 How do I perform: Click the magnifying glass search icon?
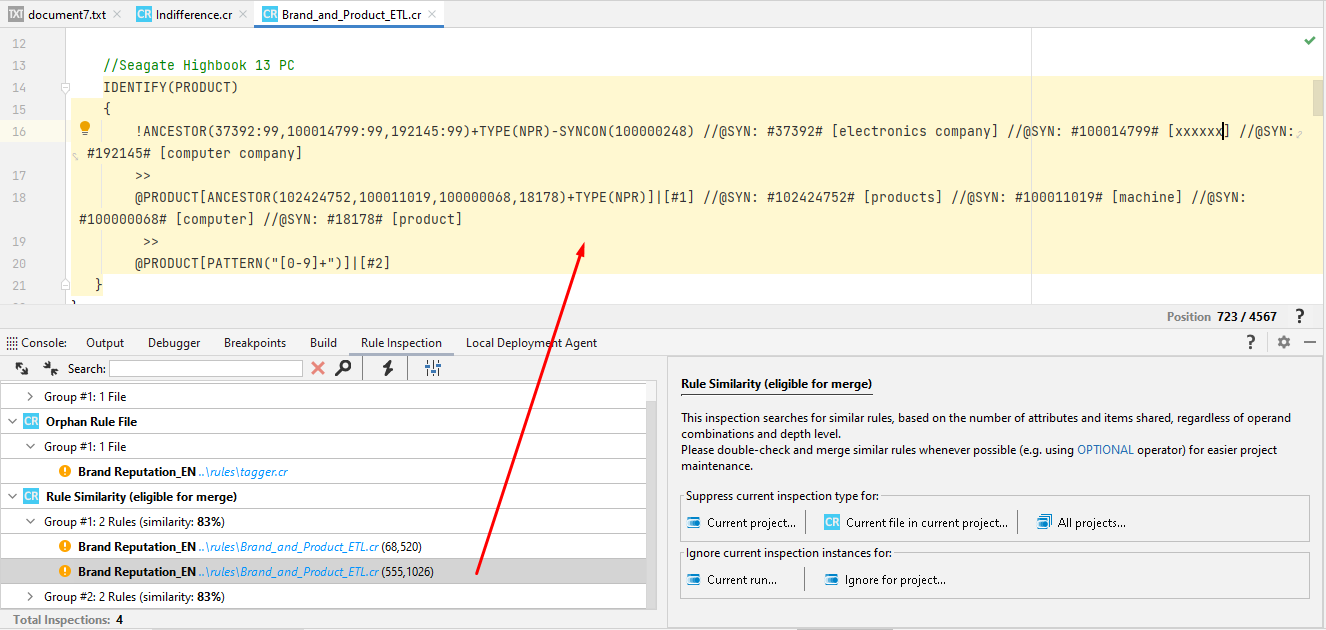click(343, 369)
